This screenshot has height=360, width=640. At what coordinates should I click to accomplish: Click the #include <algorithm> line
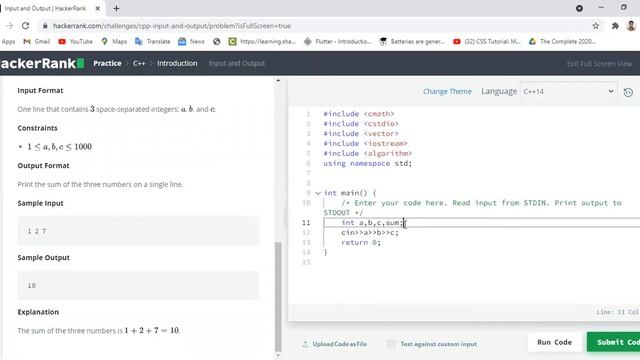point(367,153)
